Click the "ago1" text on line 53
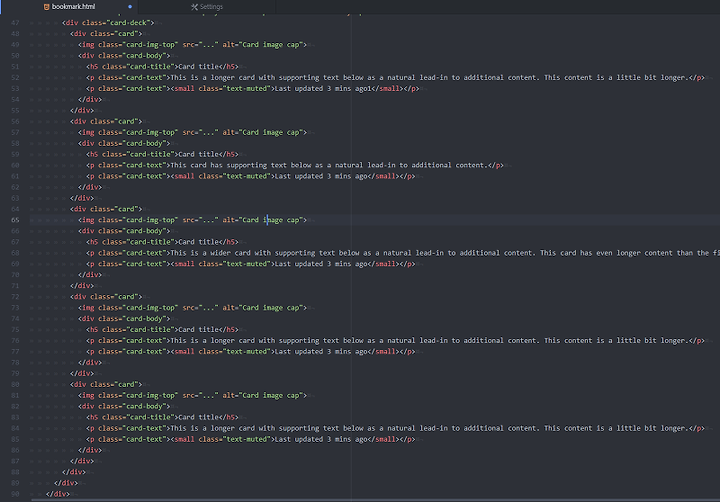This screenshot has height=502, width=720. point(363,89)
